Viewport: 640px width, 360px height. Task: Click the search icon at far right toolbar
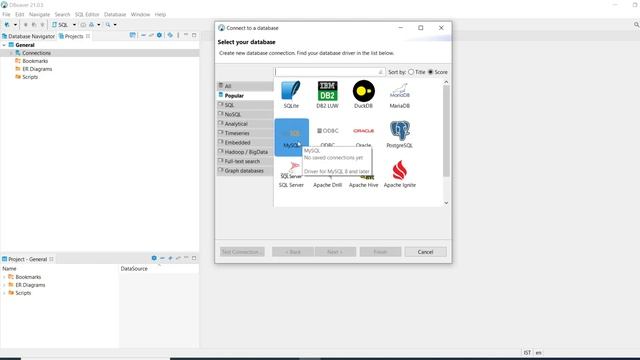click(x=636, y=25)
